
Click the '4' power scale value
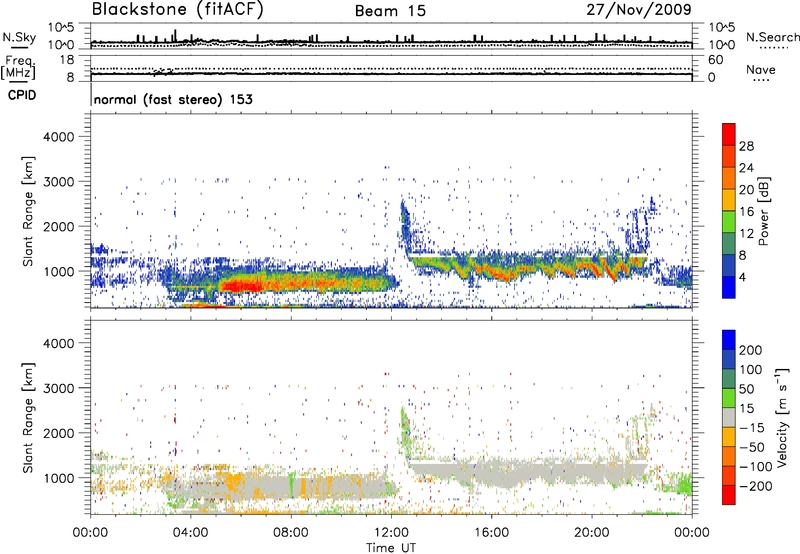[742, 278]
